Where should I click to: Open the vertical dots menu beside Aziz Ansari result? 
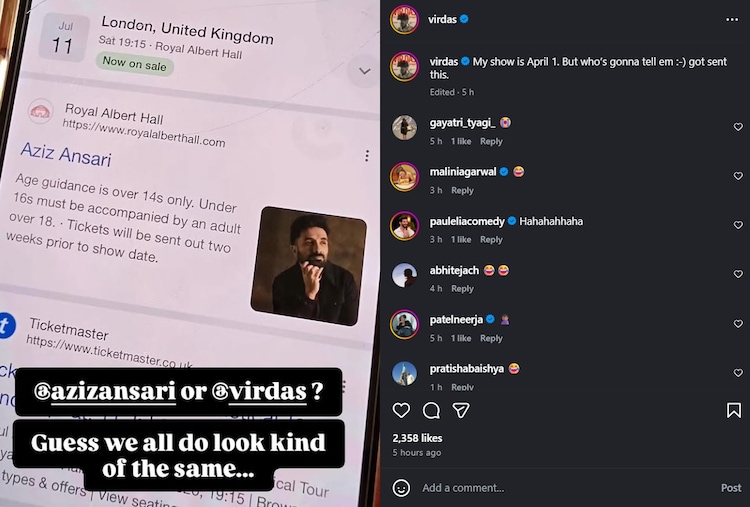(x=367, y=155)
